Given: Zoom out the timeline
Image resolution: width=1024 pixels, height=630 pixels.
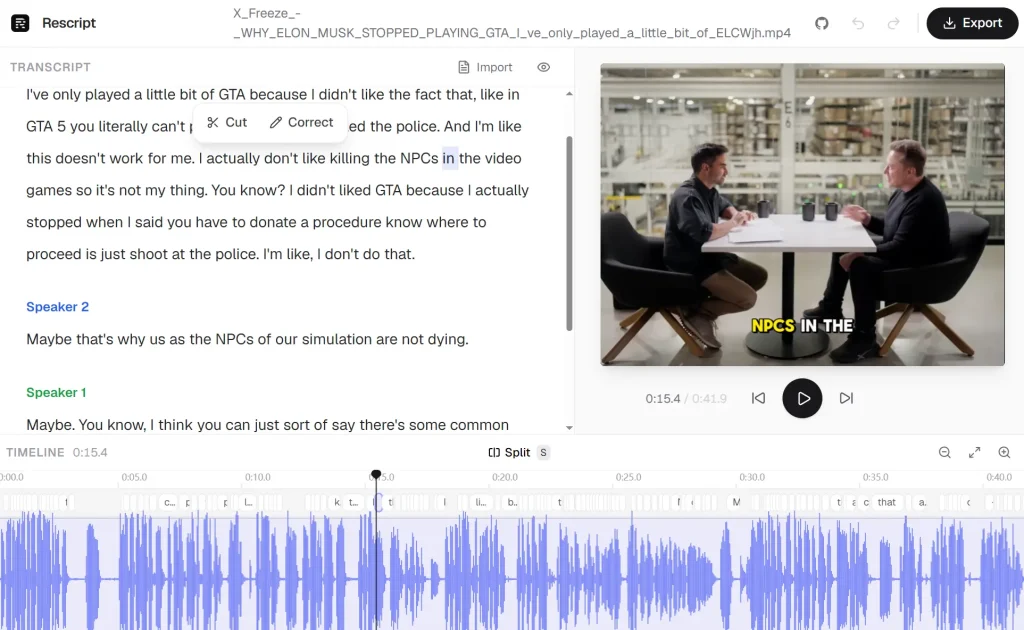Looking at the screenshot, I should coord(944,452).
